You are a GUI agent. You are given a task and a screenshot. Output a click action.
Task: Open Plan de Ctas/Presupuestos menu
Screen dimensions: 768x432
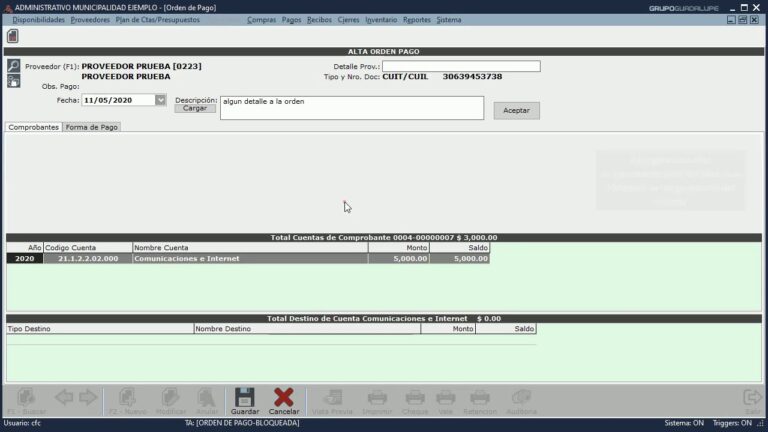pos(158,20)
